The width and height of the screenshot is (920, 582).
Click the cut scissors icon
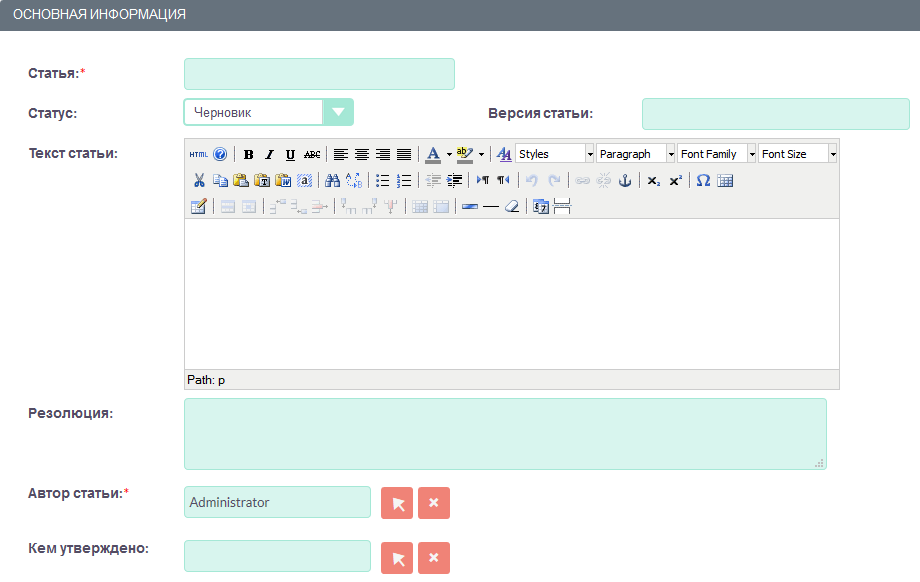pos(199,181)
